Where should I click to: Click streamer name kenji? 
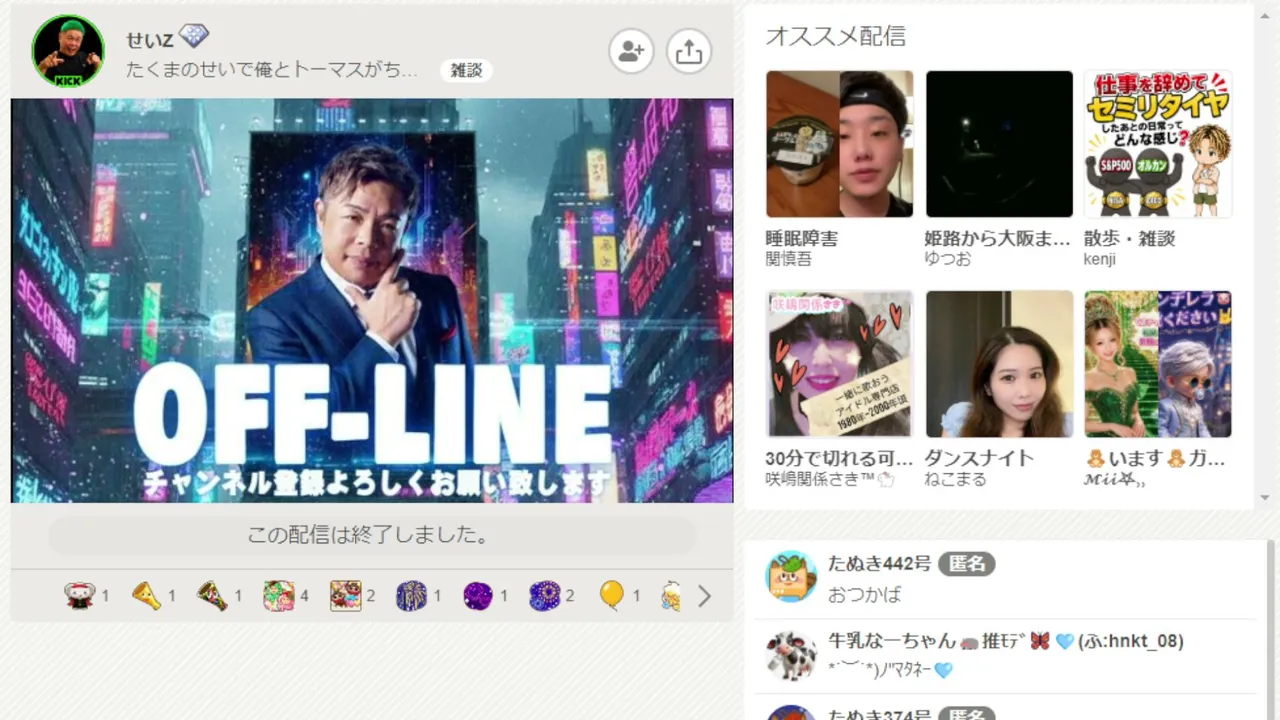click(1100, 259)
